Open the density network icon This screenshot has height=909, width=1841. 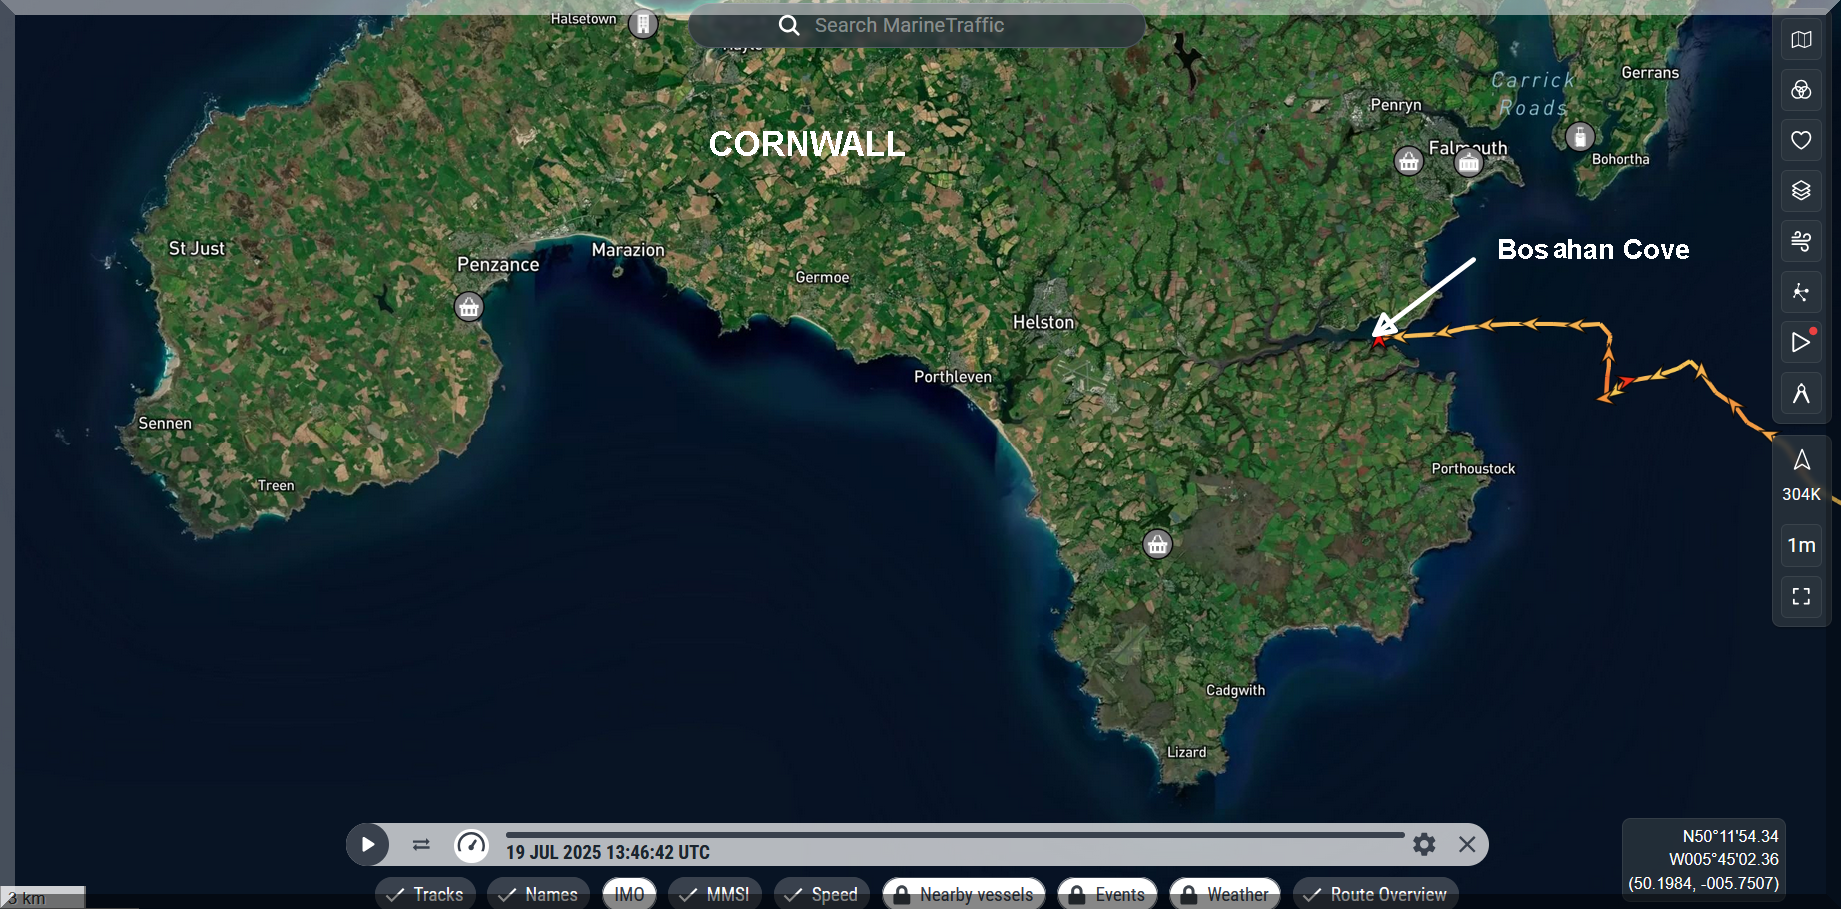[1801, 292]
